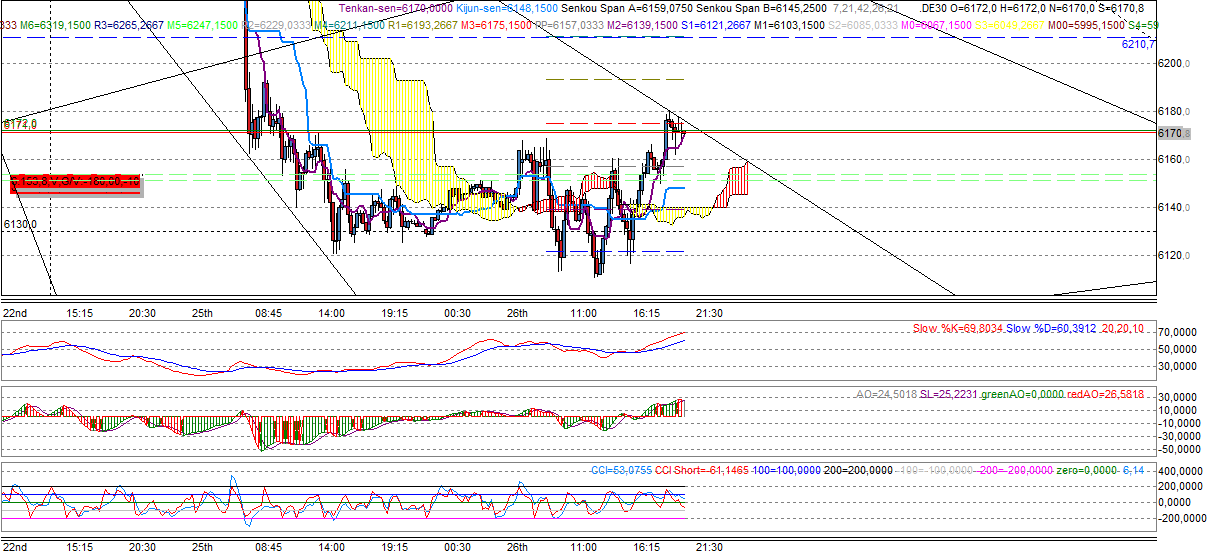Click the S1=6121,2667 support label
Screen dimensions: 1207x552
pyautogui.click(x=716, y=24)
